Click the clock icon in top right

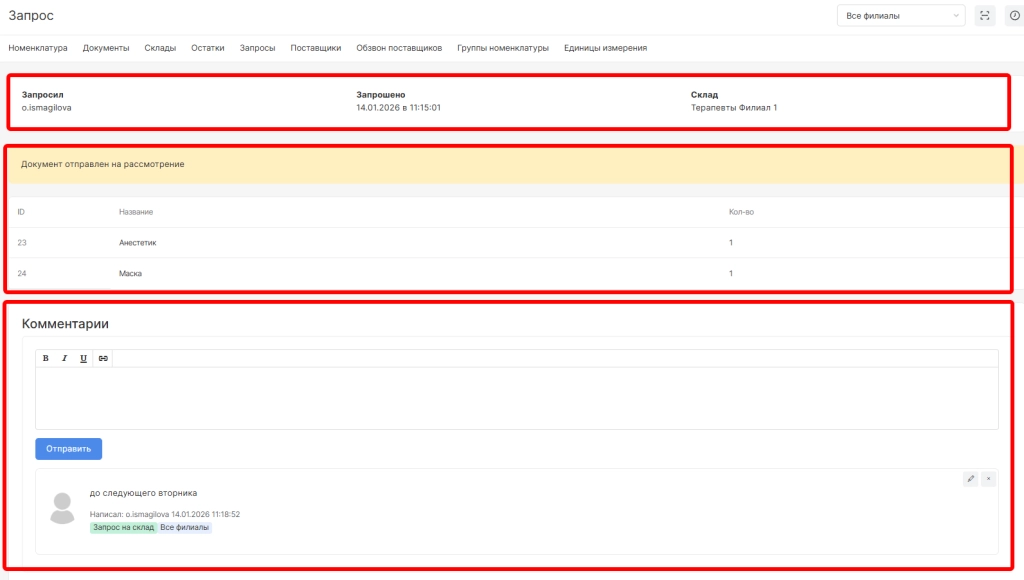[1014, 16]
